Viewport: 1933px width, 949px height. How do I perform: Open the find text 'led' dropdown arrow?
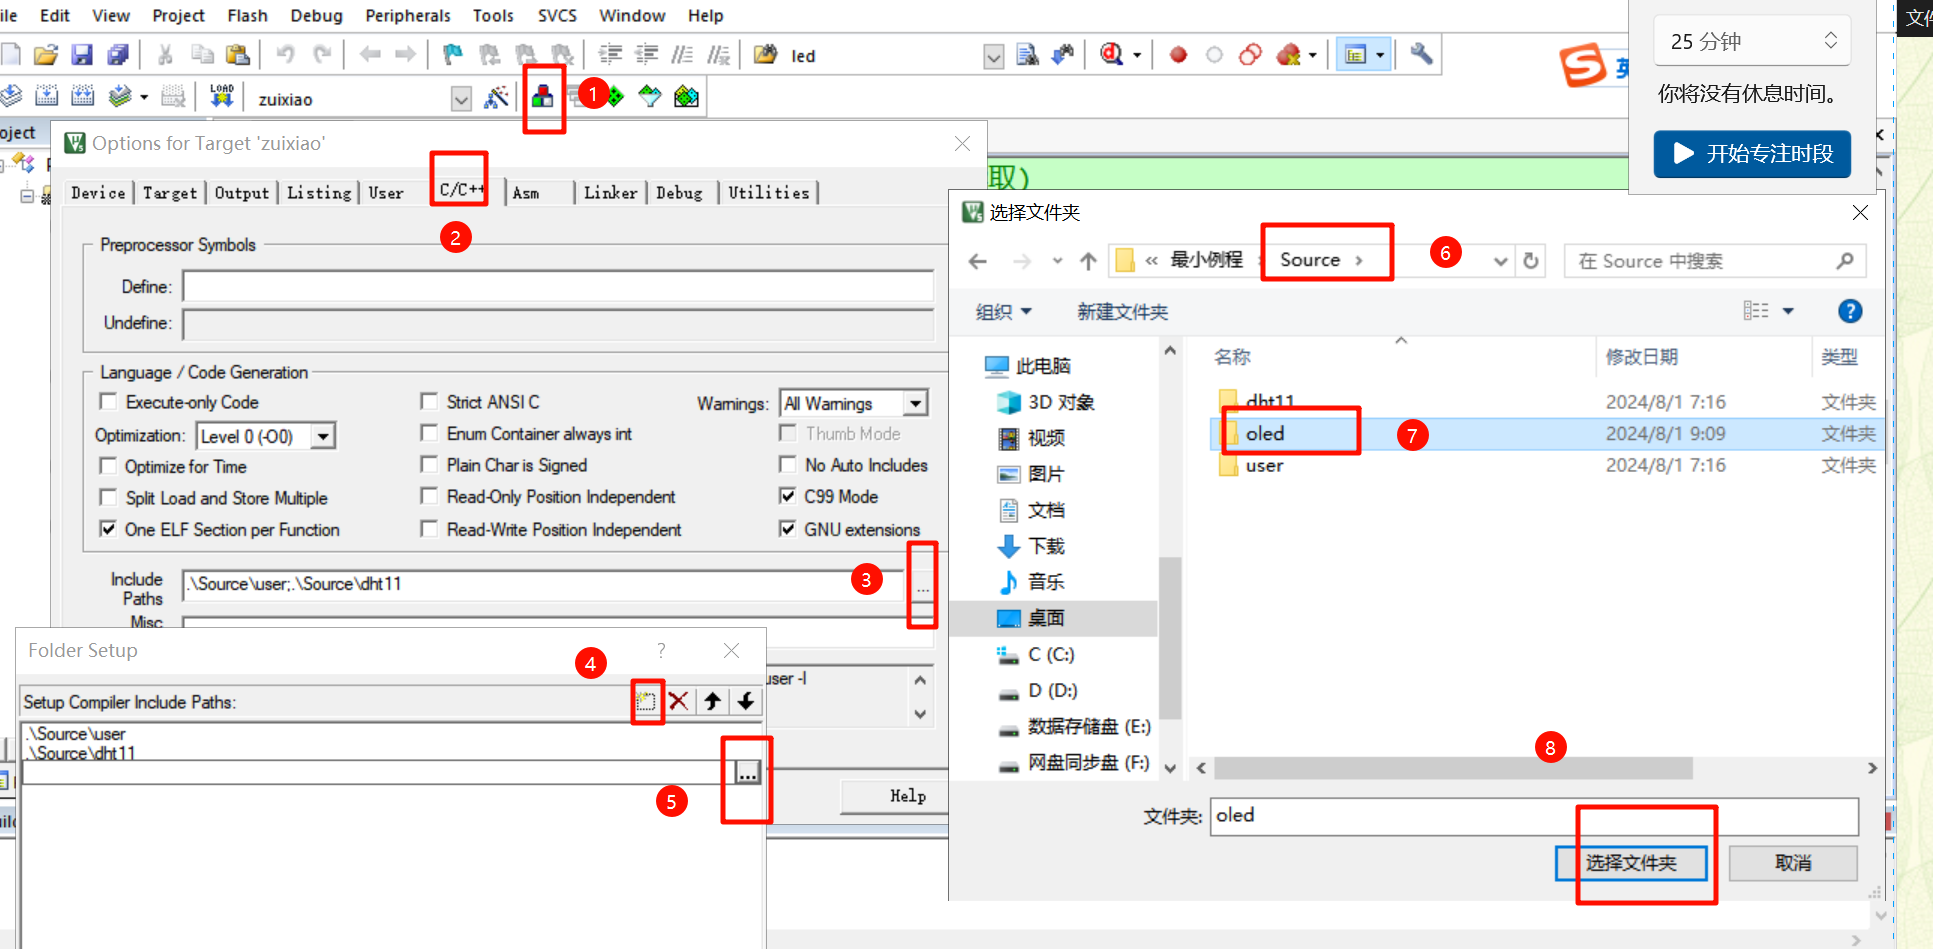(x=993, y=56)
